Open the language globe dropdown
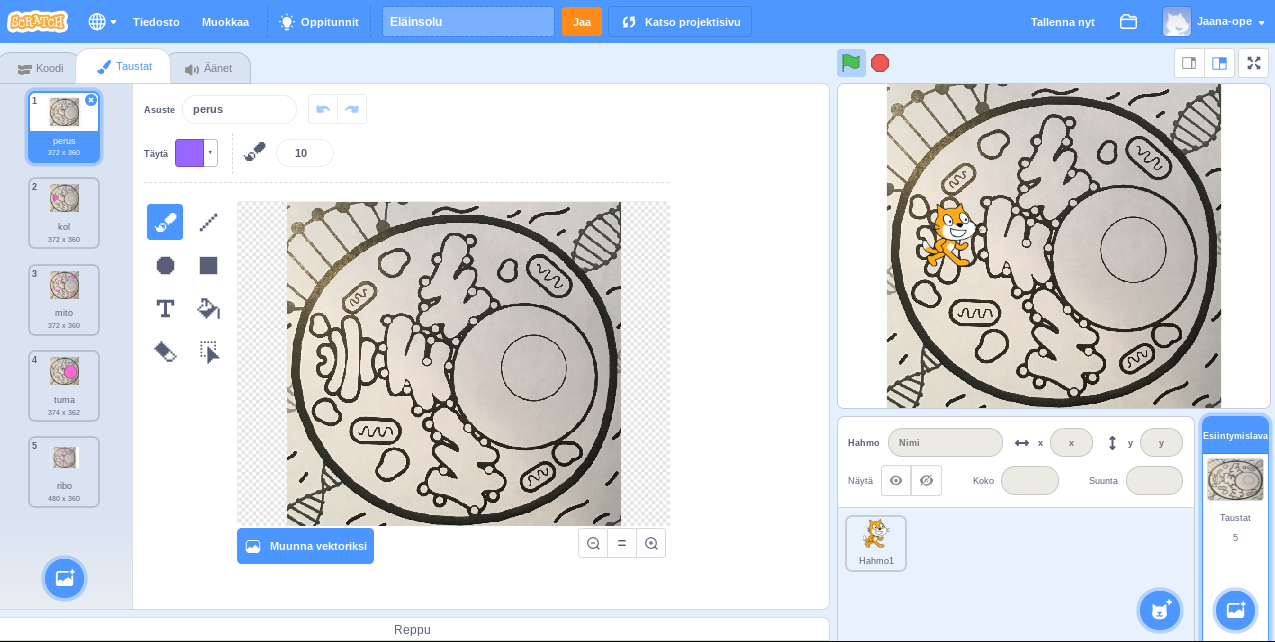 [x=102, y=21]
